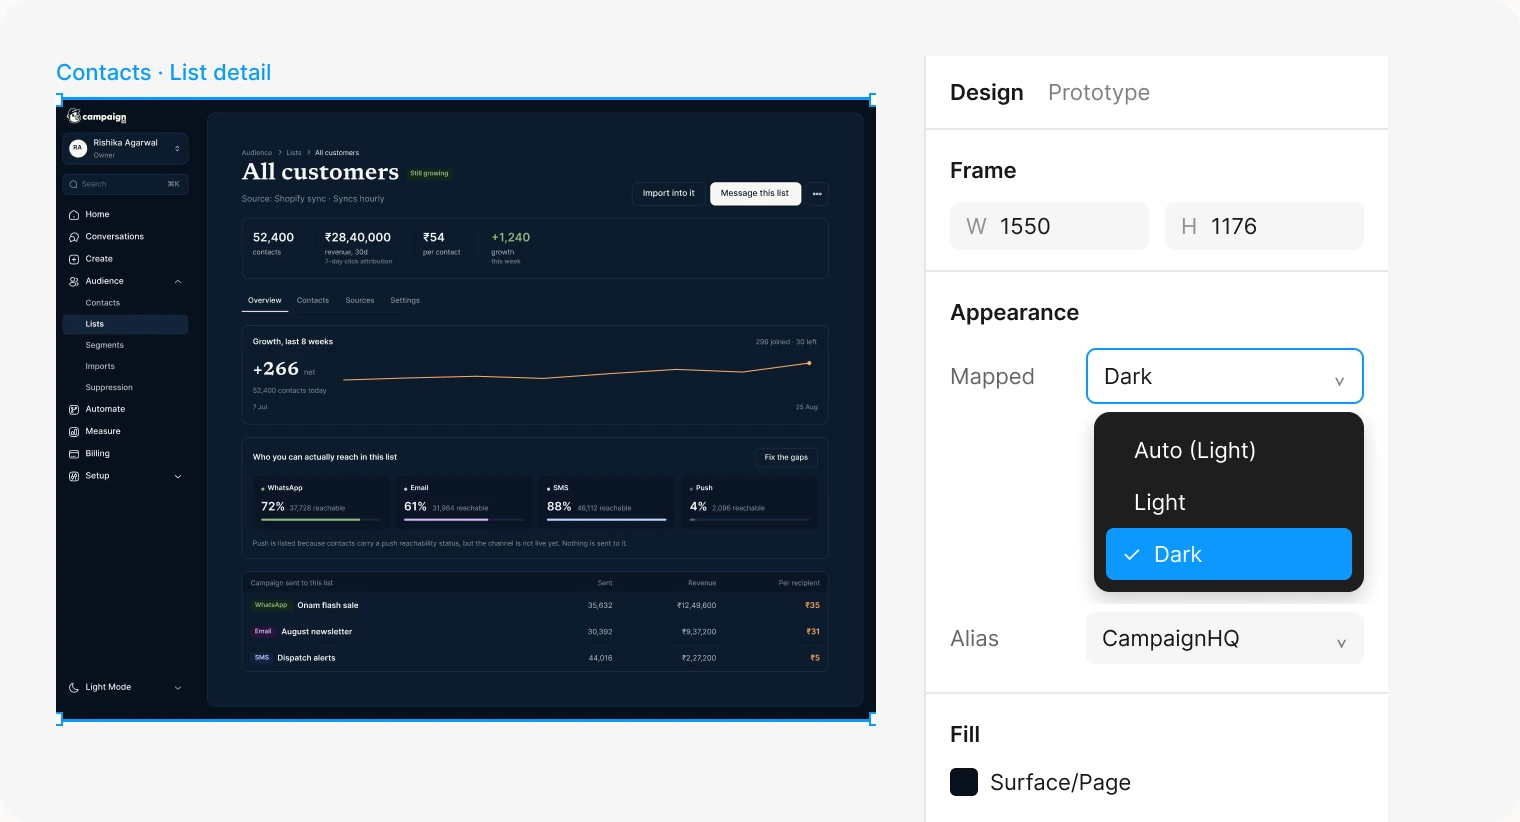The width and height of the screenshot is (1520, 822).
Task: Open the Mapped appearance dropdown
Action: [x=1225, y=376]
